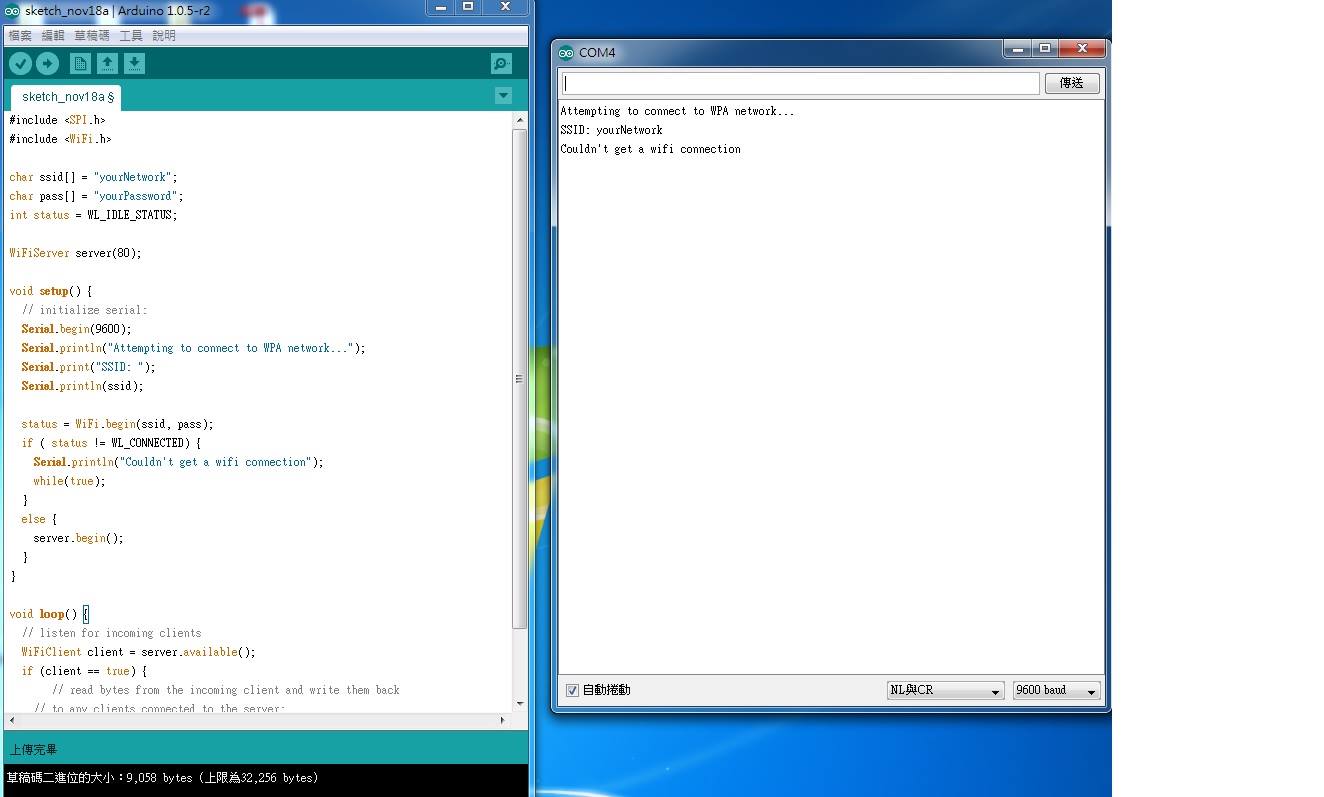Screen dimensions: 1324x797
Task: Close the COM4 serial monitor window
Action: click(1082, 48)
